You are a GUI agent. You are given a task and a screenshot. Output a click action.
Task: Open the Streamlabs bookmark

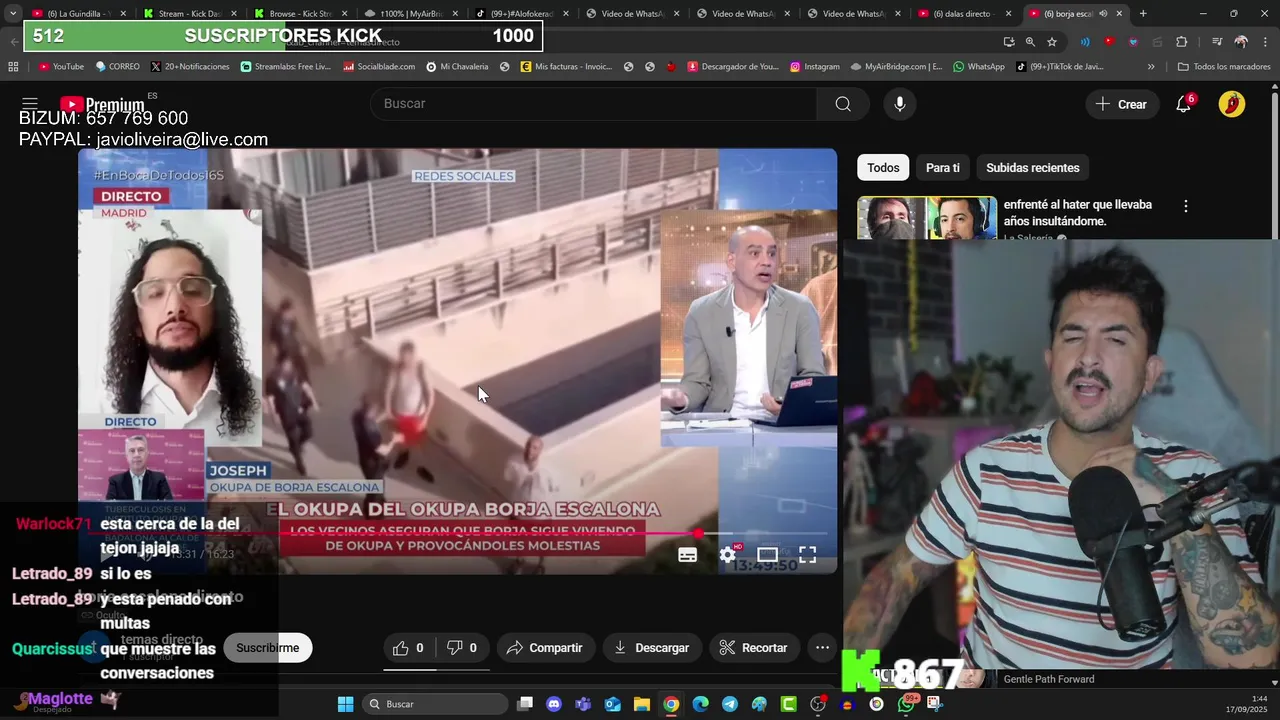(x=286, y=66)
